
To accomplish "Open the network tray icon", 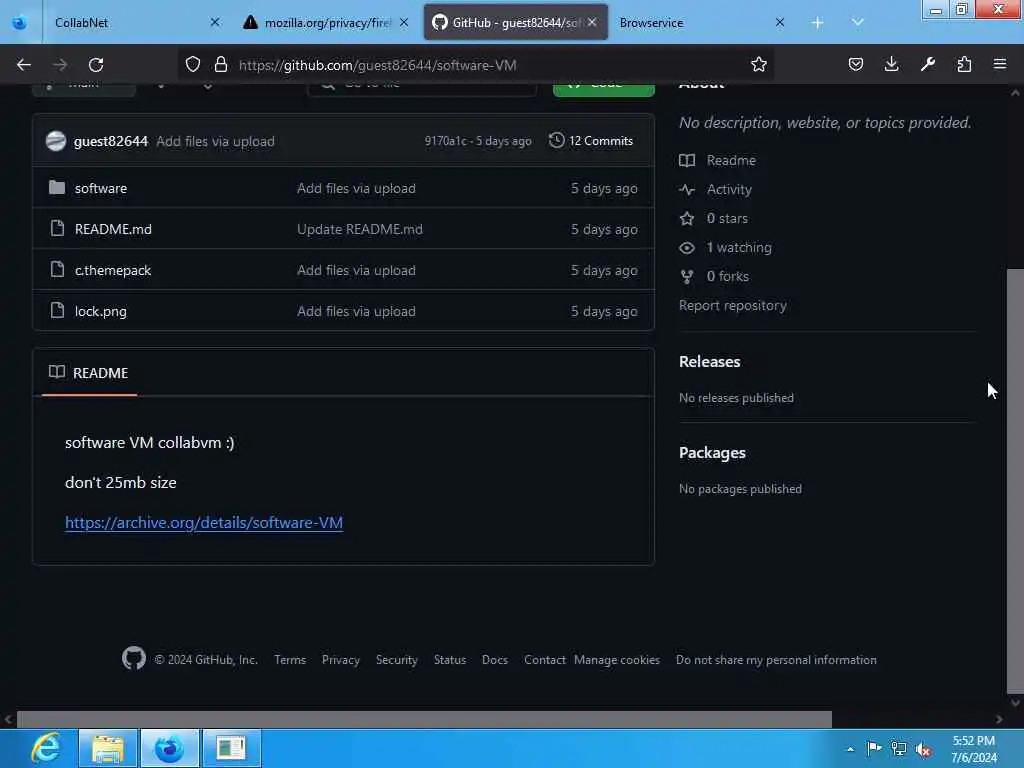I will point(899,749).
